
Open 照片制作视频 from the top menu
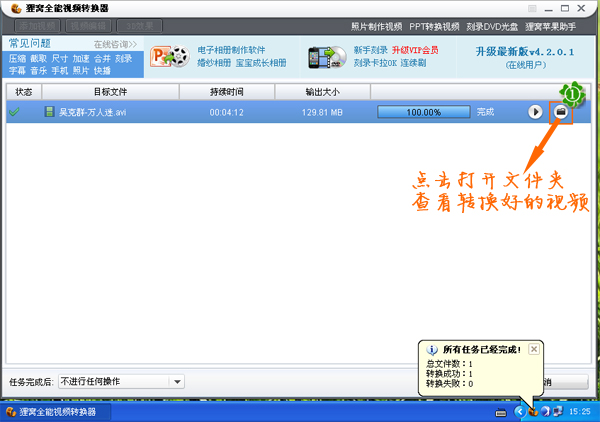(x=377, y=27)
